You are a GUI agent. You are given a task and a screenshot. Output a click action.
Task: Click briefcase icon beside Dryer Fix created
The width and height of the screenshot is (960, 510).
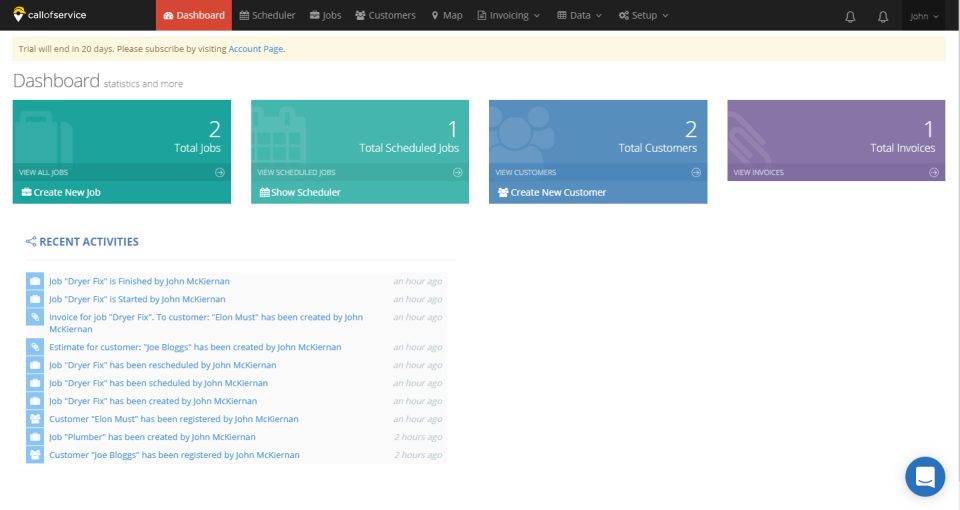(x=35, y=401)
